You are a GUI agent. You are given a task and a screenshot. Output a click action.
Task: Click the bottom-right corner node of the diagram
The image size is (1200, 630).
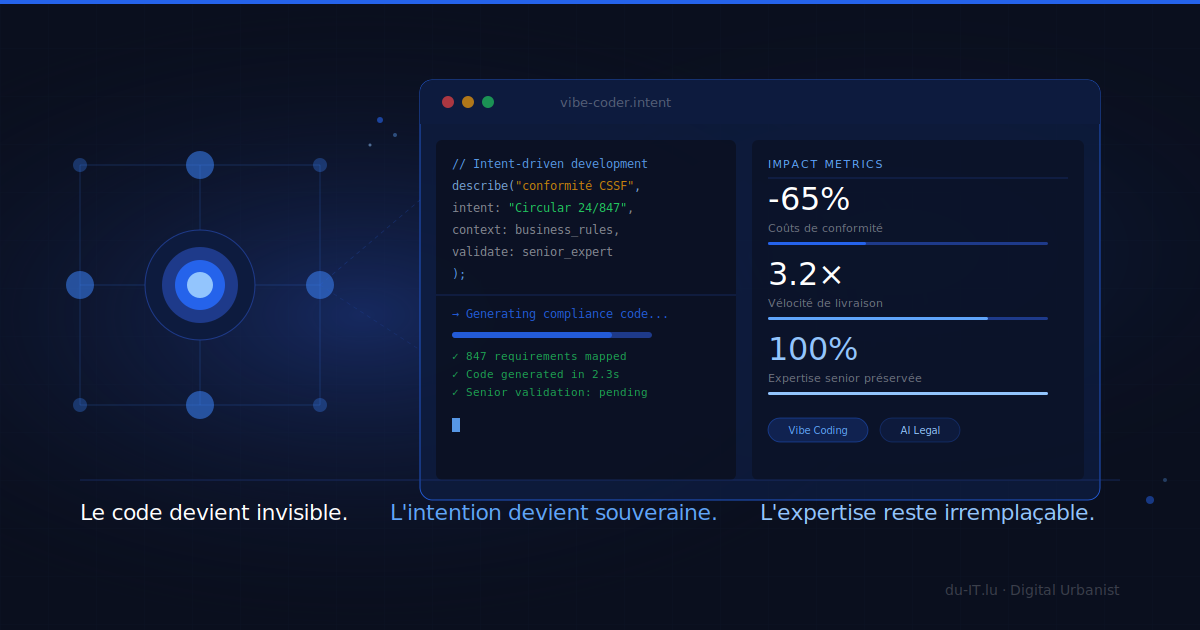click(x=320, y=405)
